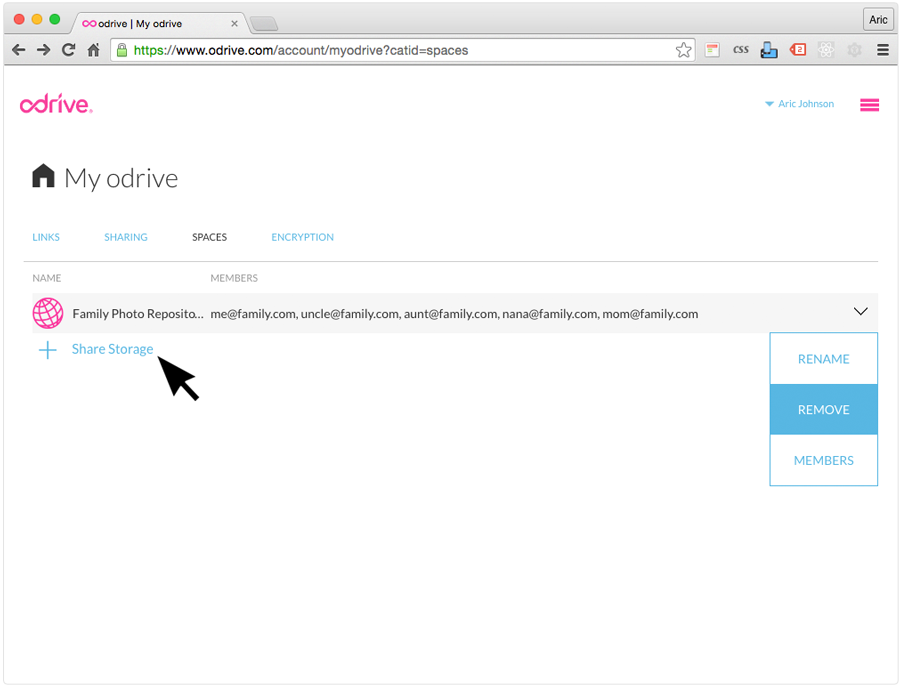Click the CSS extension icon

coord(740,50)
